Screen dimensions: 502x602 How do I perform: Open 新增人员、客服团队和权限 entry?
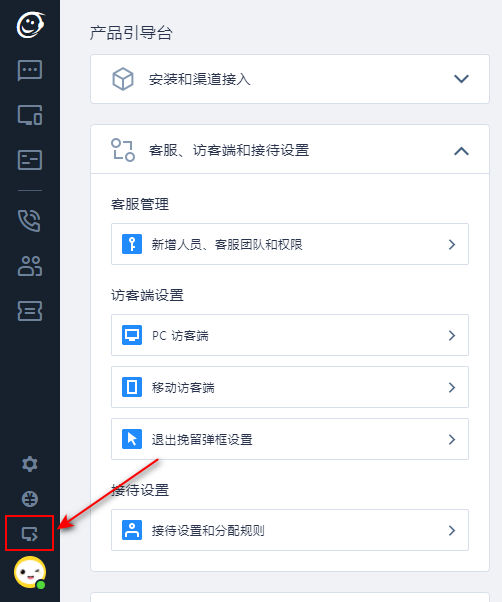(x=290, y=244)
